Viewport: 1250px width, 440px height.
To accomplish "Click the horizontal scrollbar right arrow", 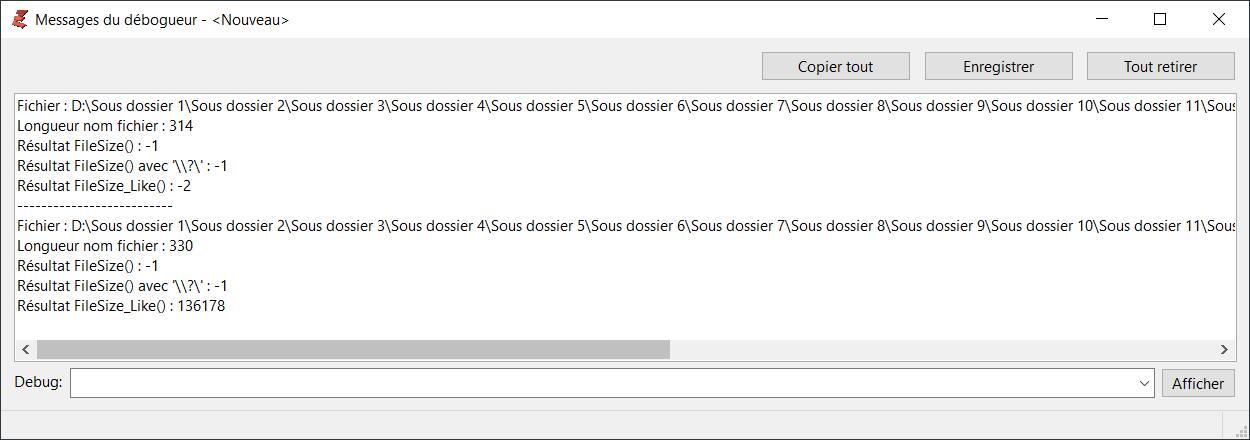I will [x=1224, y=349].
